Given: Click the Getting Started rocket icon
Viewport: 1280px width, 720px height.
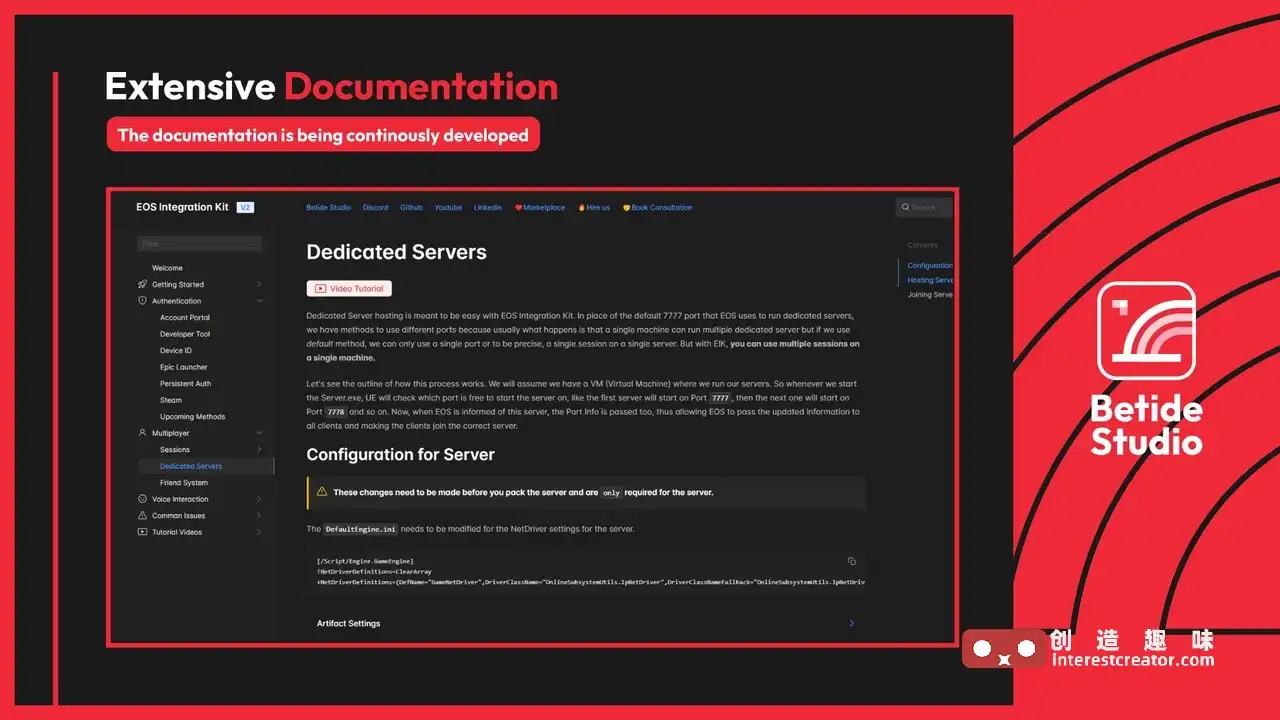Looking at the screenshot, I should (x=142, y=284).
